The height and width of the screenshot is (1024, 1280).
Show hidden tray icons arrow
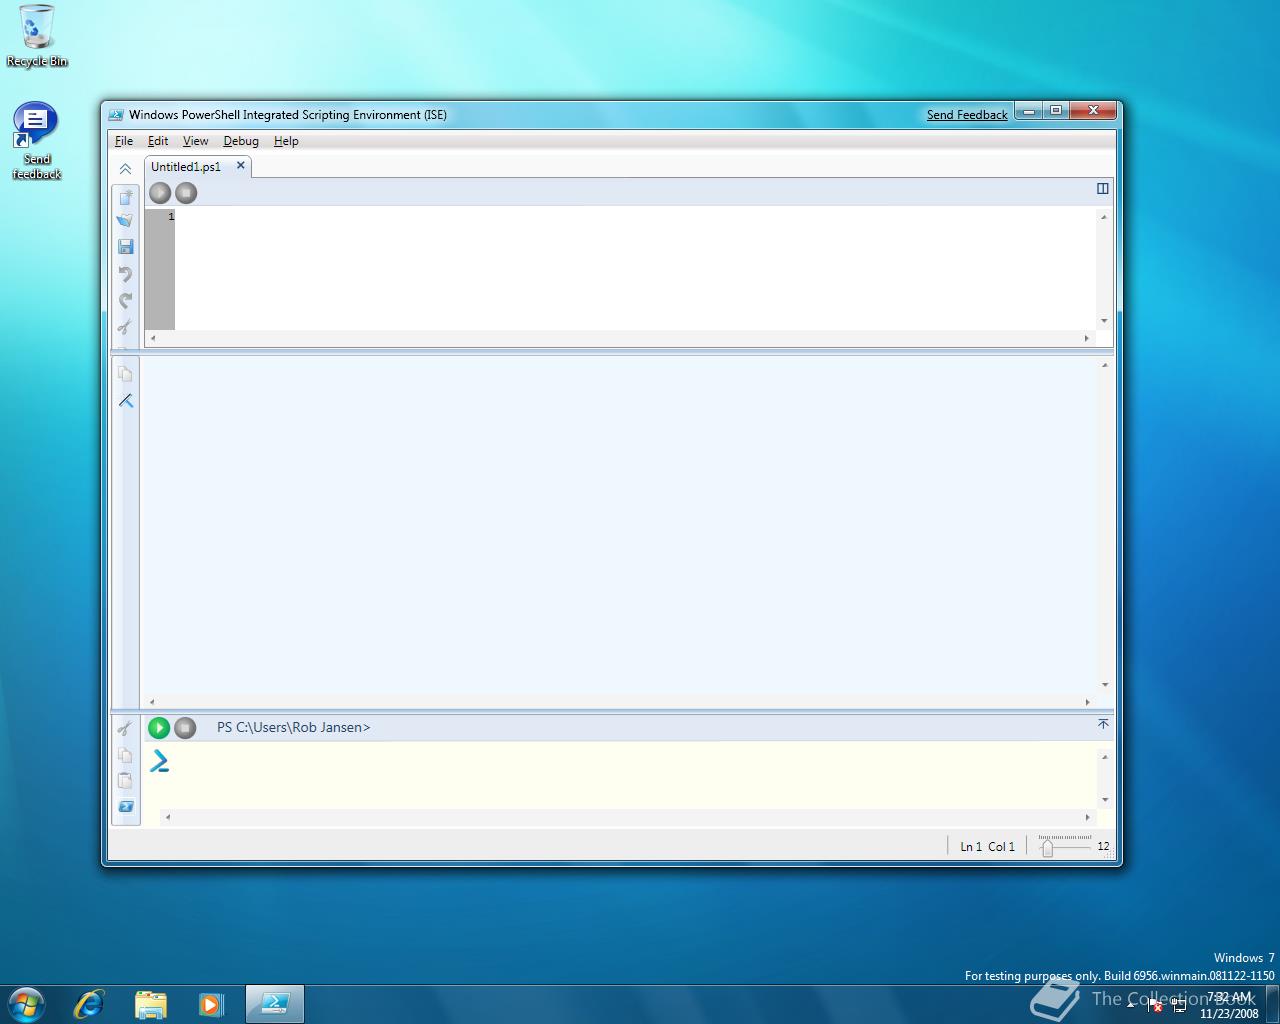coord(1131,1004)
